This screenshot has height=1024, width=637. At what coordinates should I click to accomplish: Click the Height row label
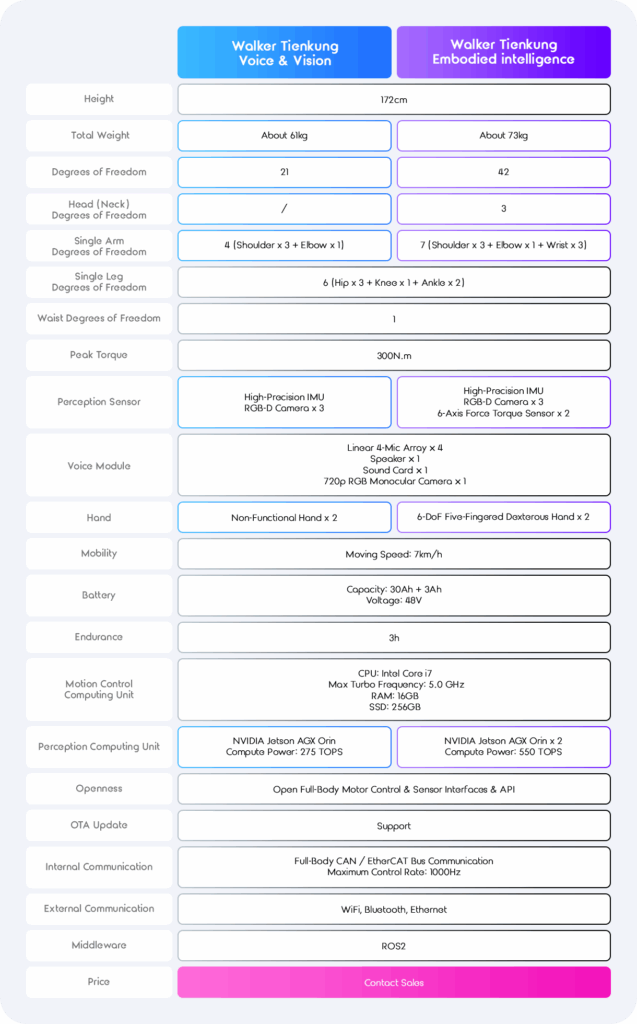click(x=99, y=99)
